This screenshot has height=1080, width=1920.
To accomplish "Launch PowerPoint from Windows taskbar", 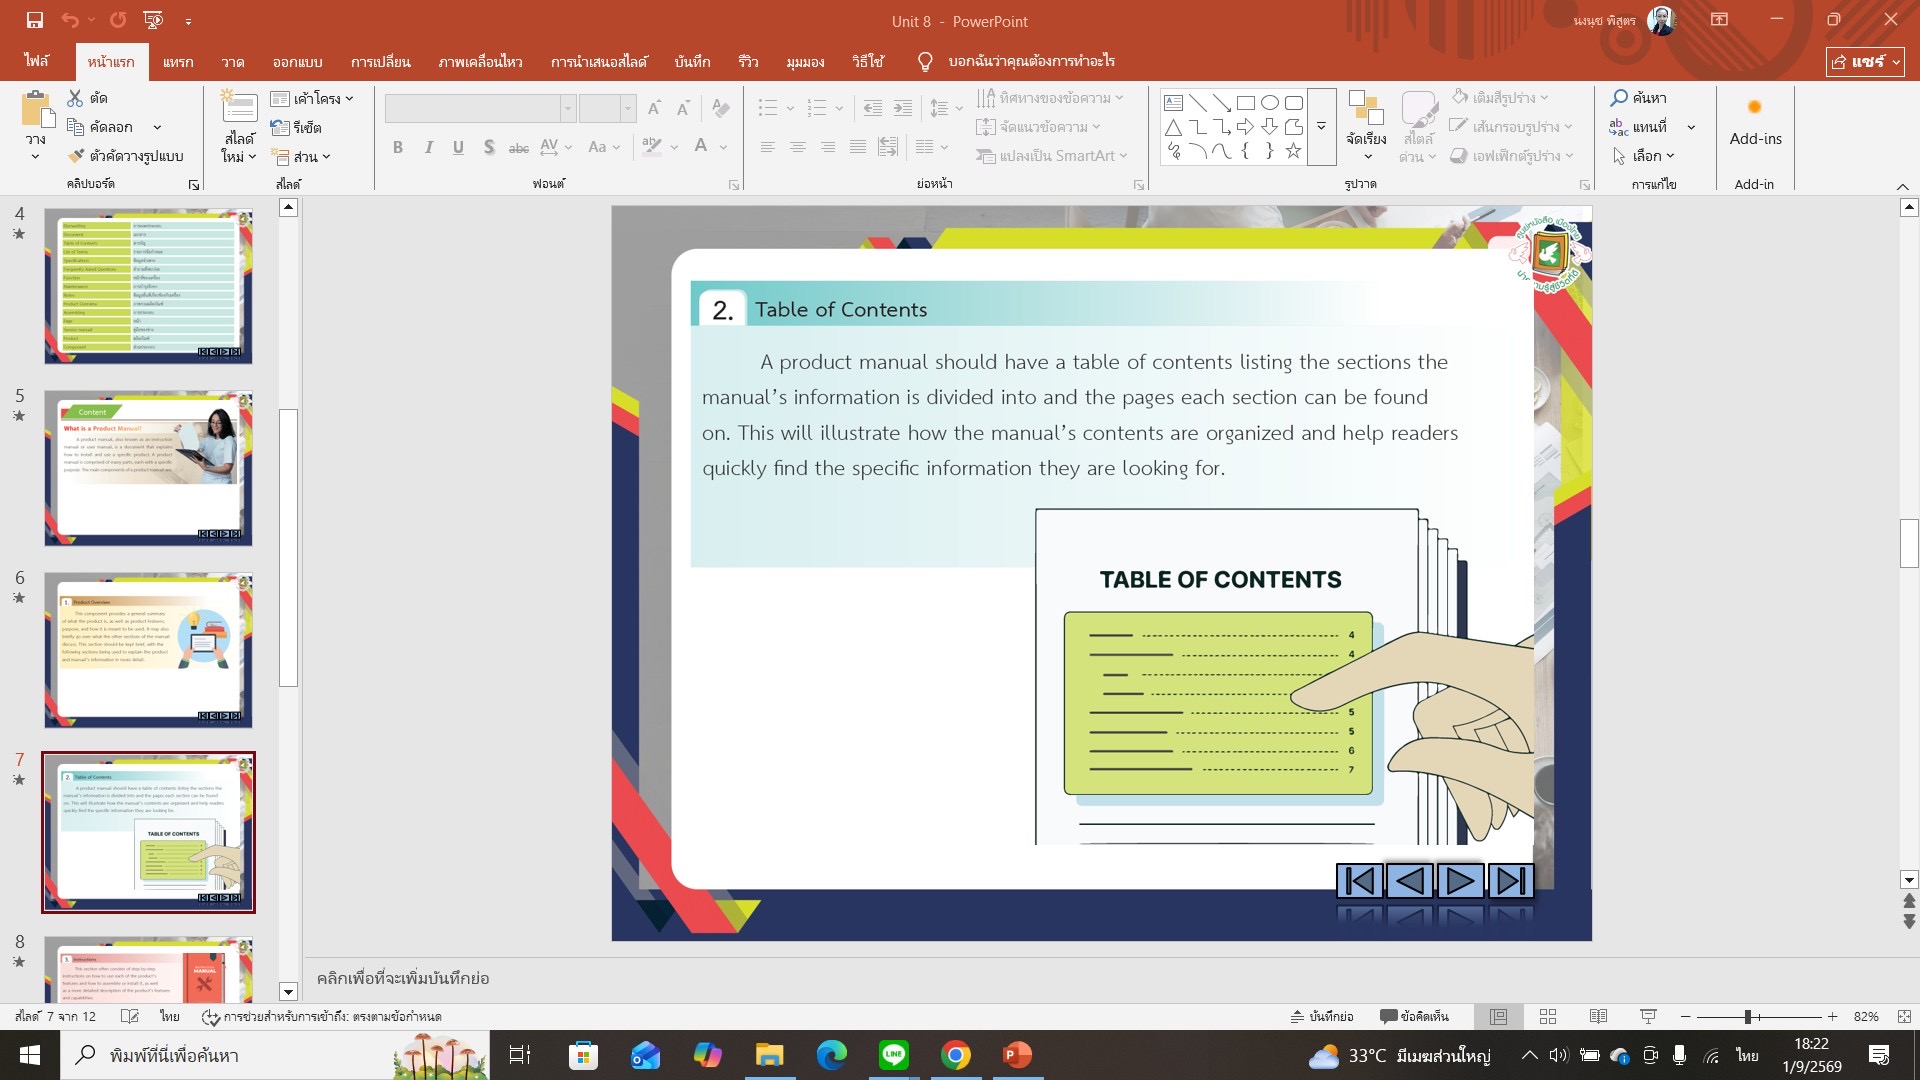I will click(1017, 1055).
